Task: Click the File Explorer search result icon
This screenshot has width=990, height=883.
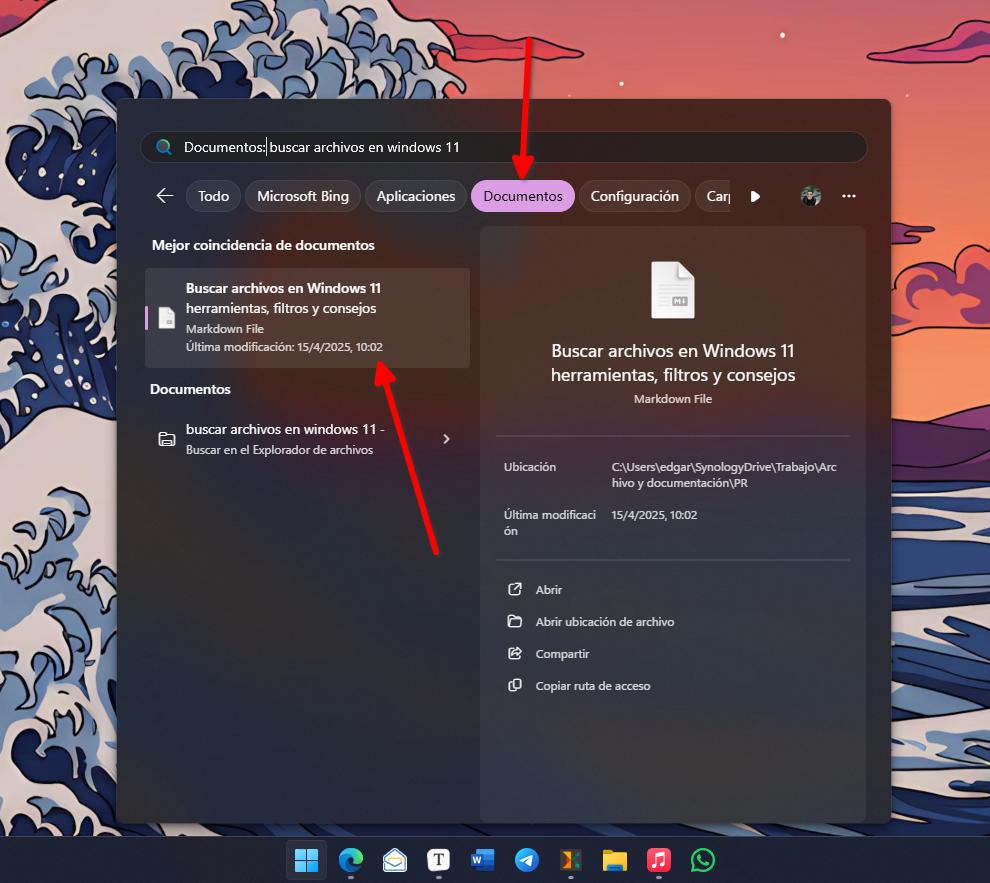Action: pos(167,439)
